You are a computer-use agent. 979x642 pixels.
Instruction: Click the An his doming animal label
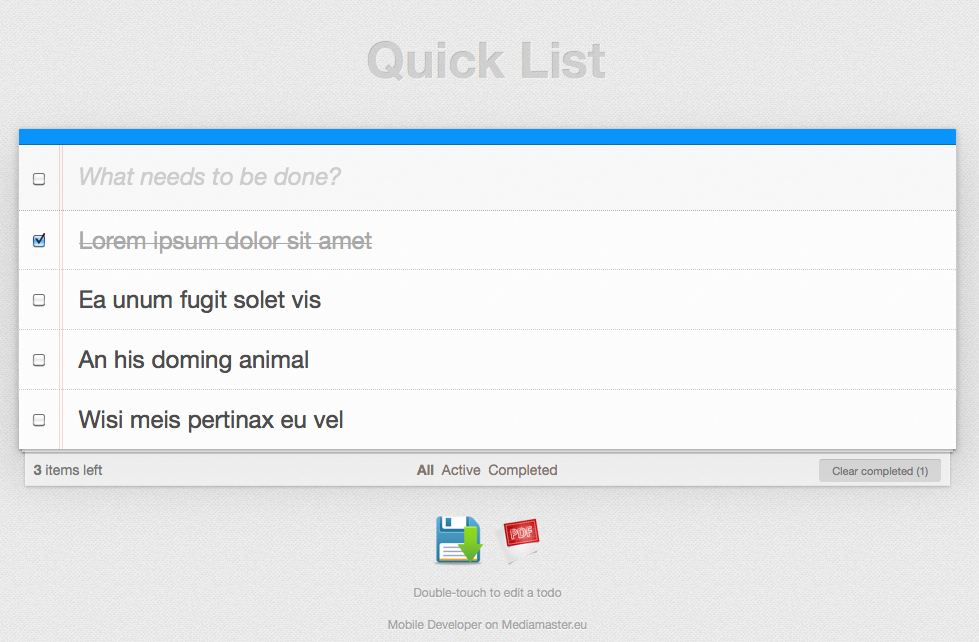click(194, 360)
